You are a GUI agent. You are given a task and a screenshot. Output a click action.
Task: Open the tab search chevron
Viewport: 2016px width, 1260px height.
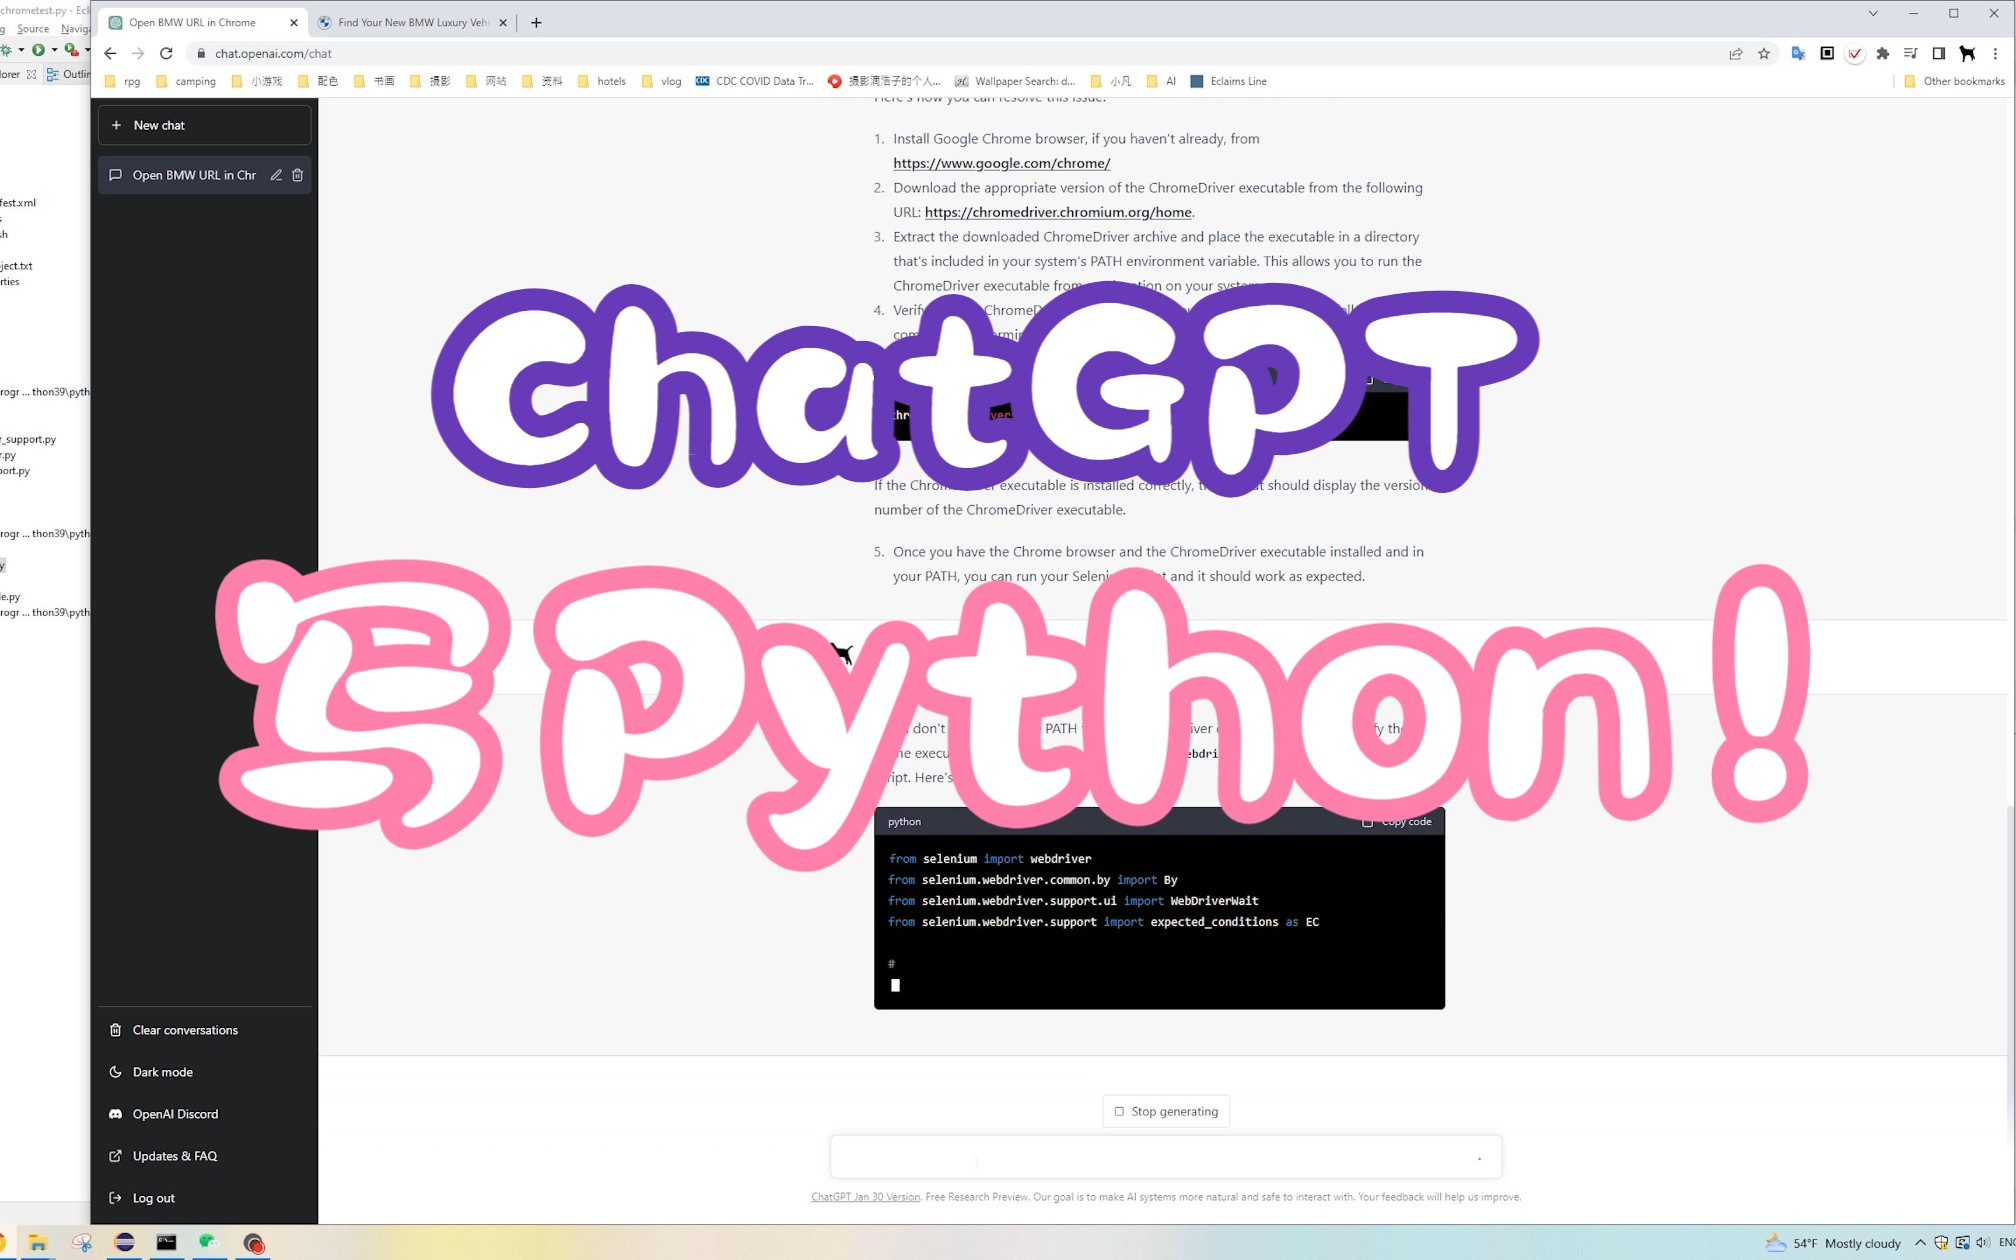click(x=1873, y=13)
